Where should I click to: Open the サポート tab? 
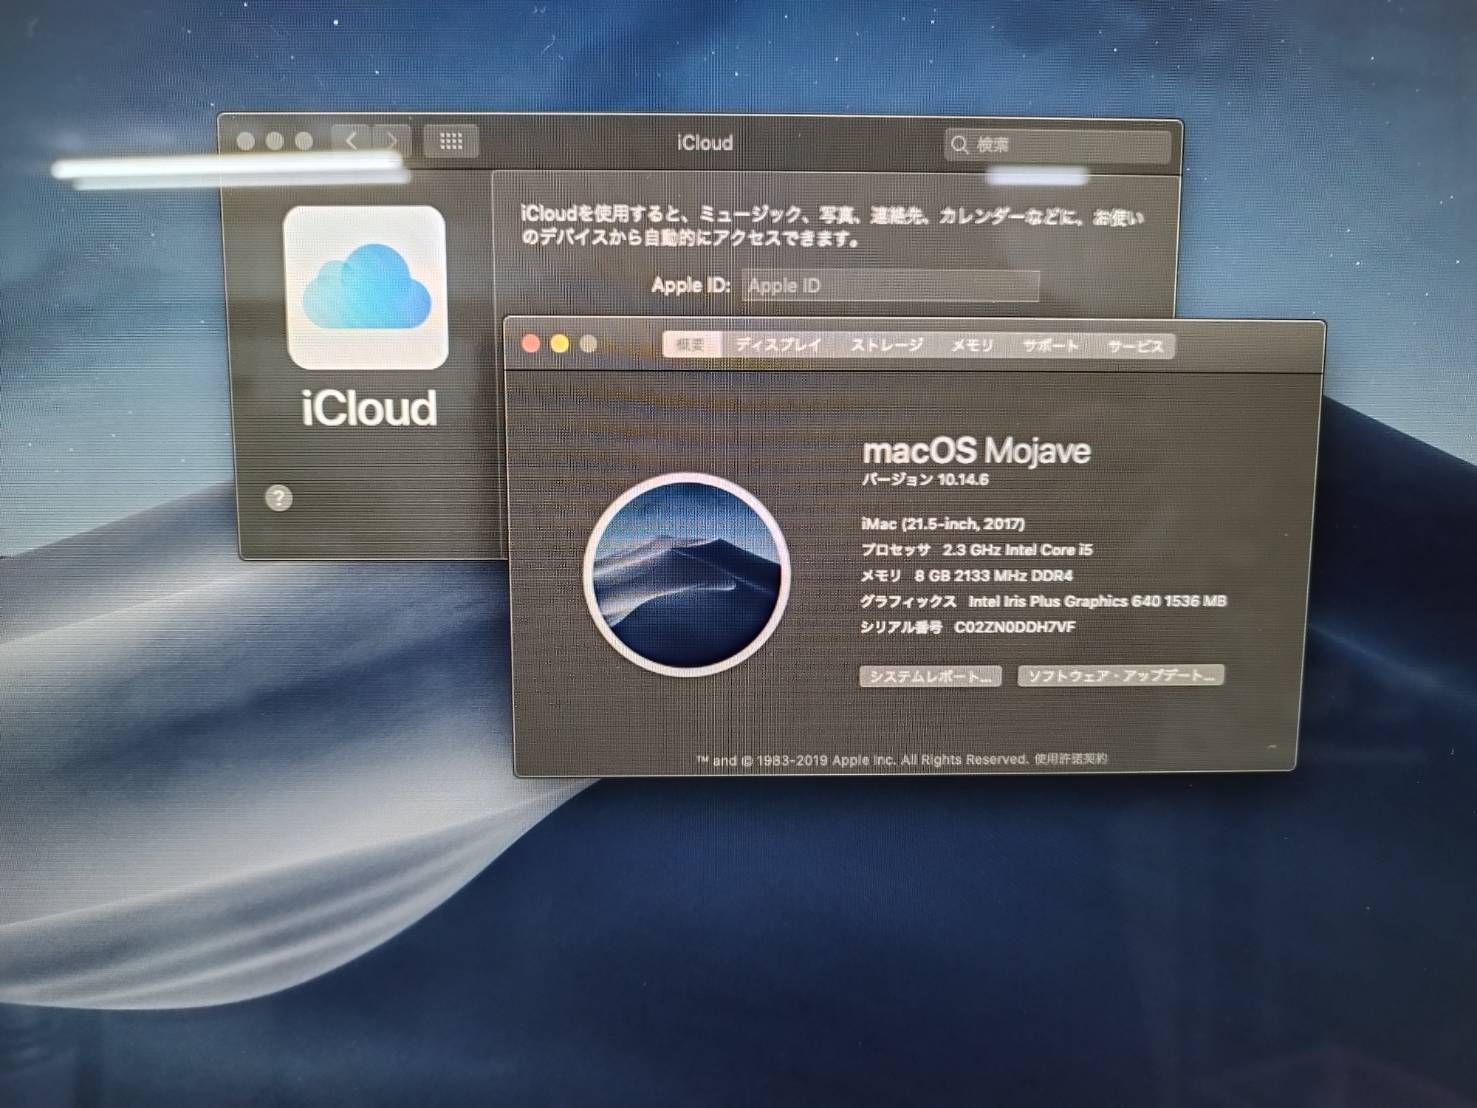click(x=1050, y=346)
